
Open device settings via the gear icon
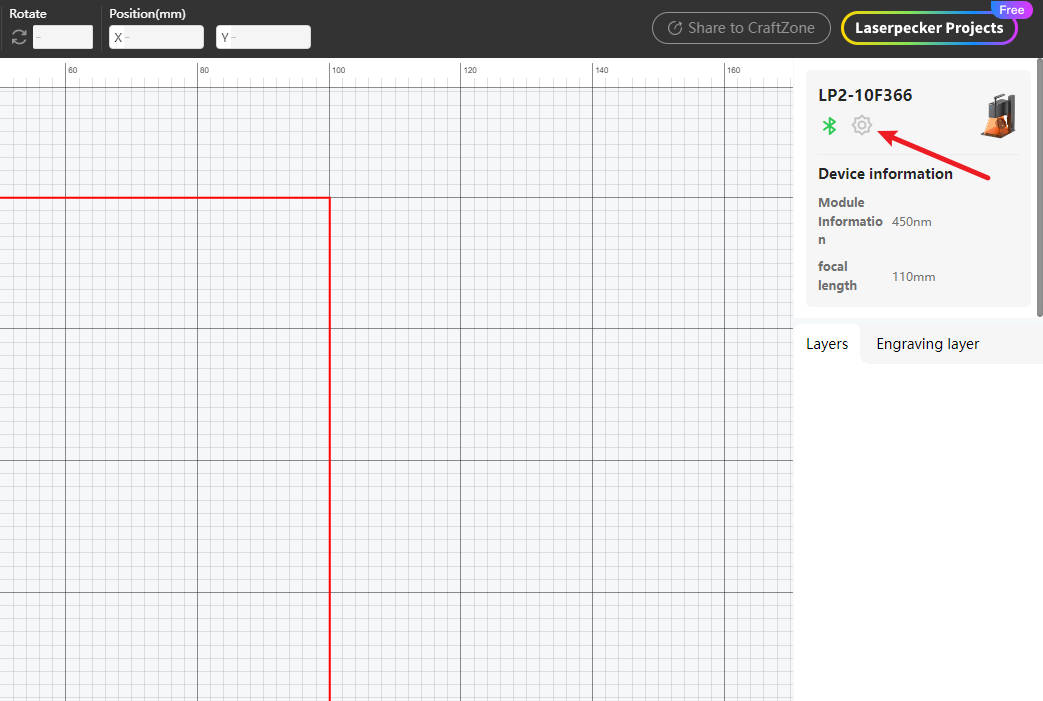pos(861,125)
